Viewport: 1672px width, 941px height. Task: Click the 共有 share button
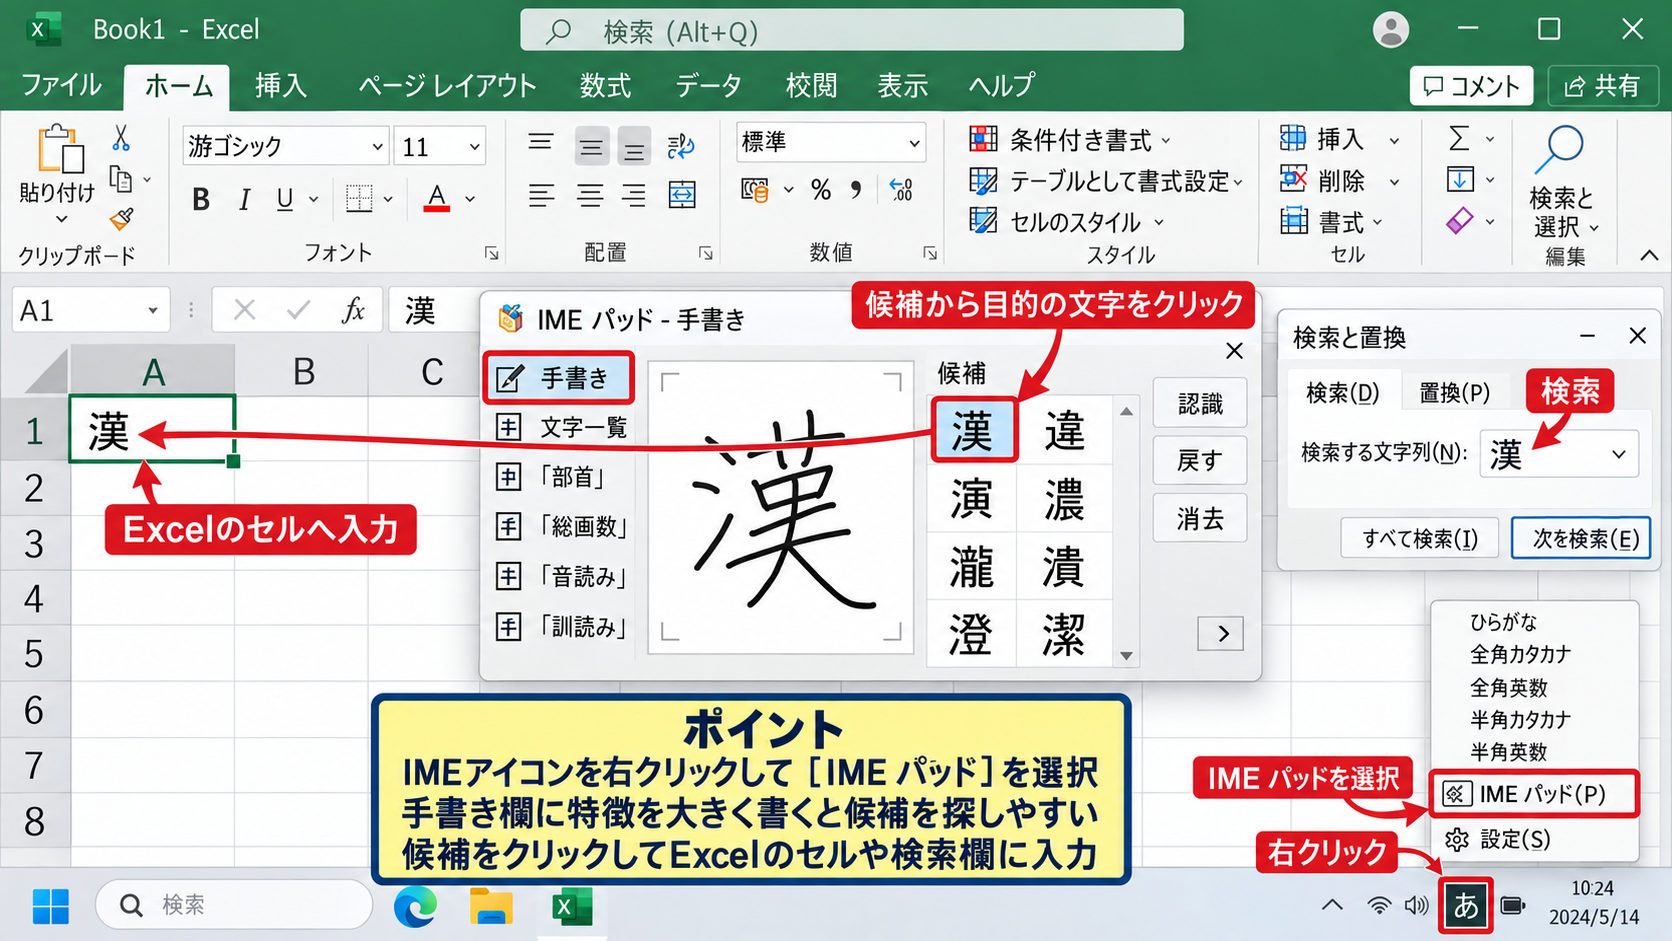point(1603,86)
